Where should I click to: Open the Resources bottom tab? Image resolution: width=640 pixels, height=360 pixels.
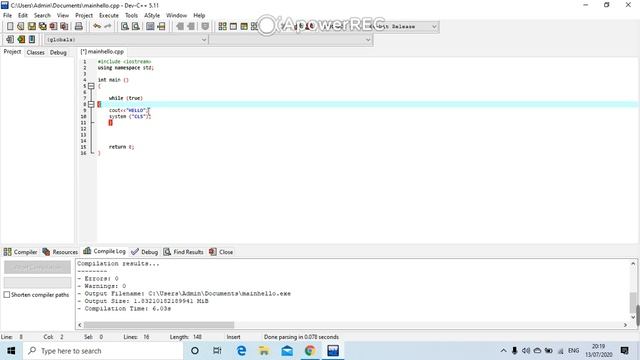tap(60, 252)
